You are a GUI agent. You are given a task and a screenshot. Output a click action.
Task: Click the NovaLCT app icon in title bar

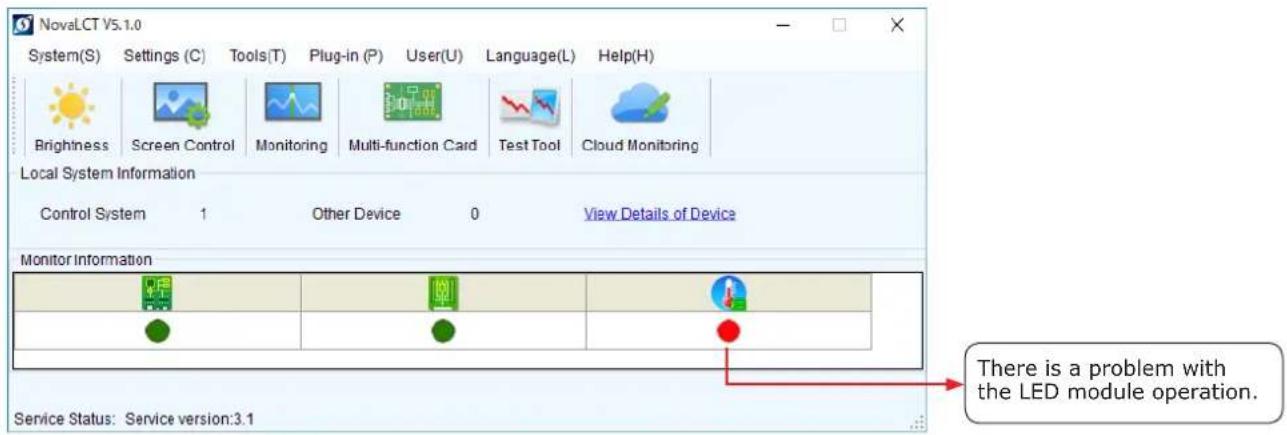pyautogui.click(x=24, y=24)
